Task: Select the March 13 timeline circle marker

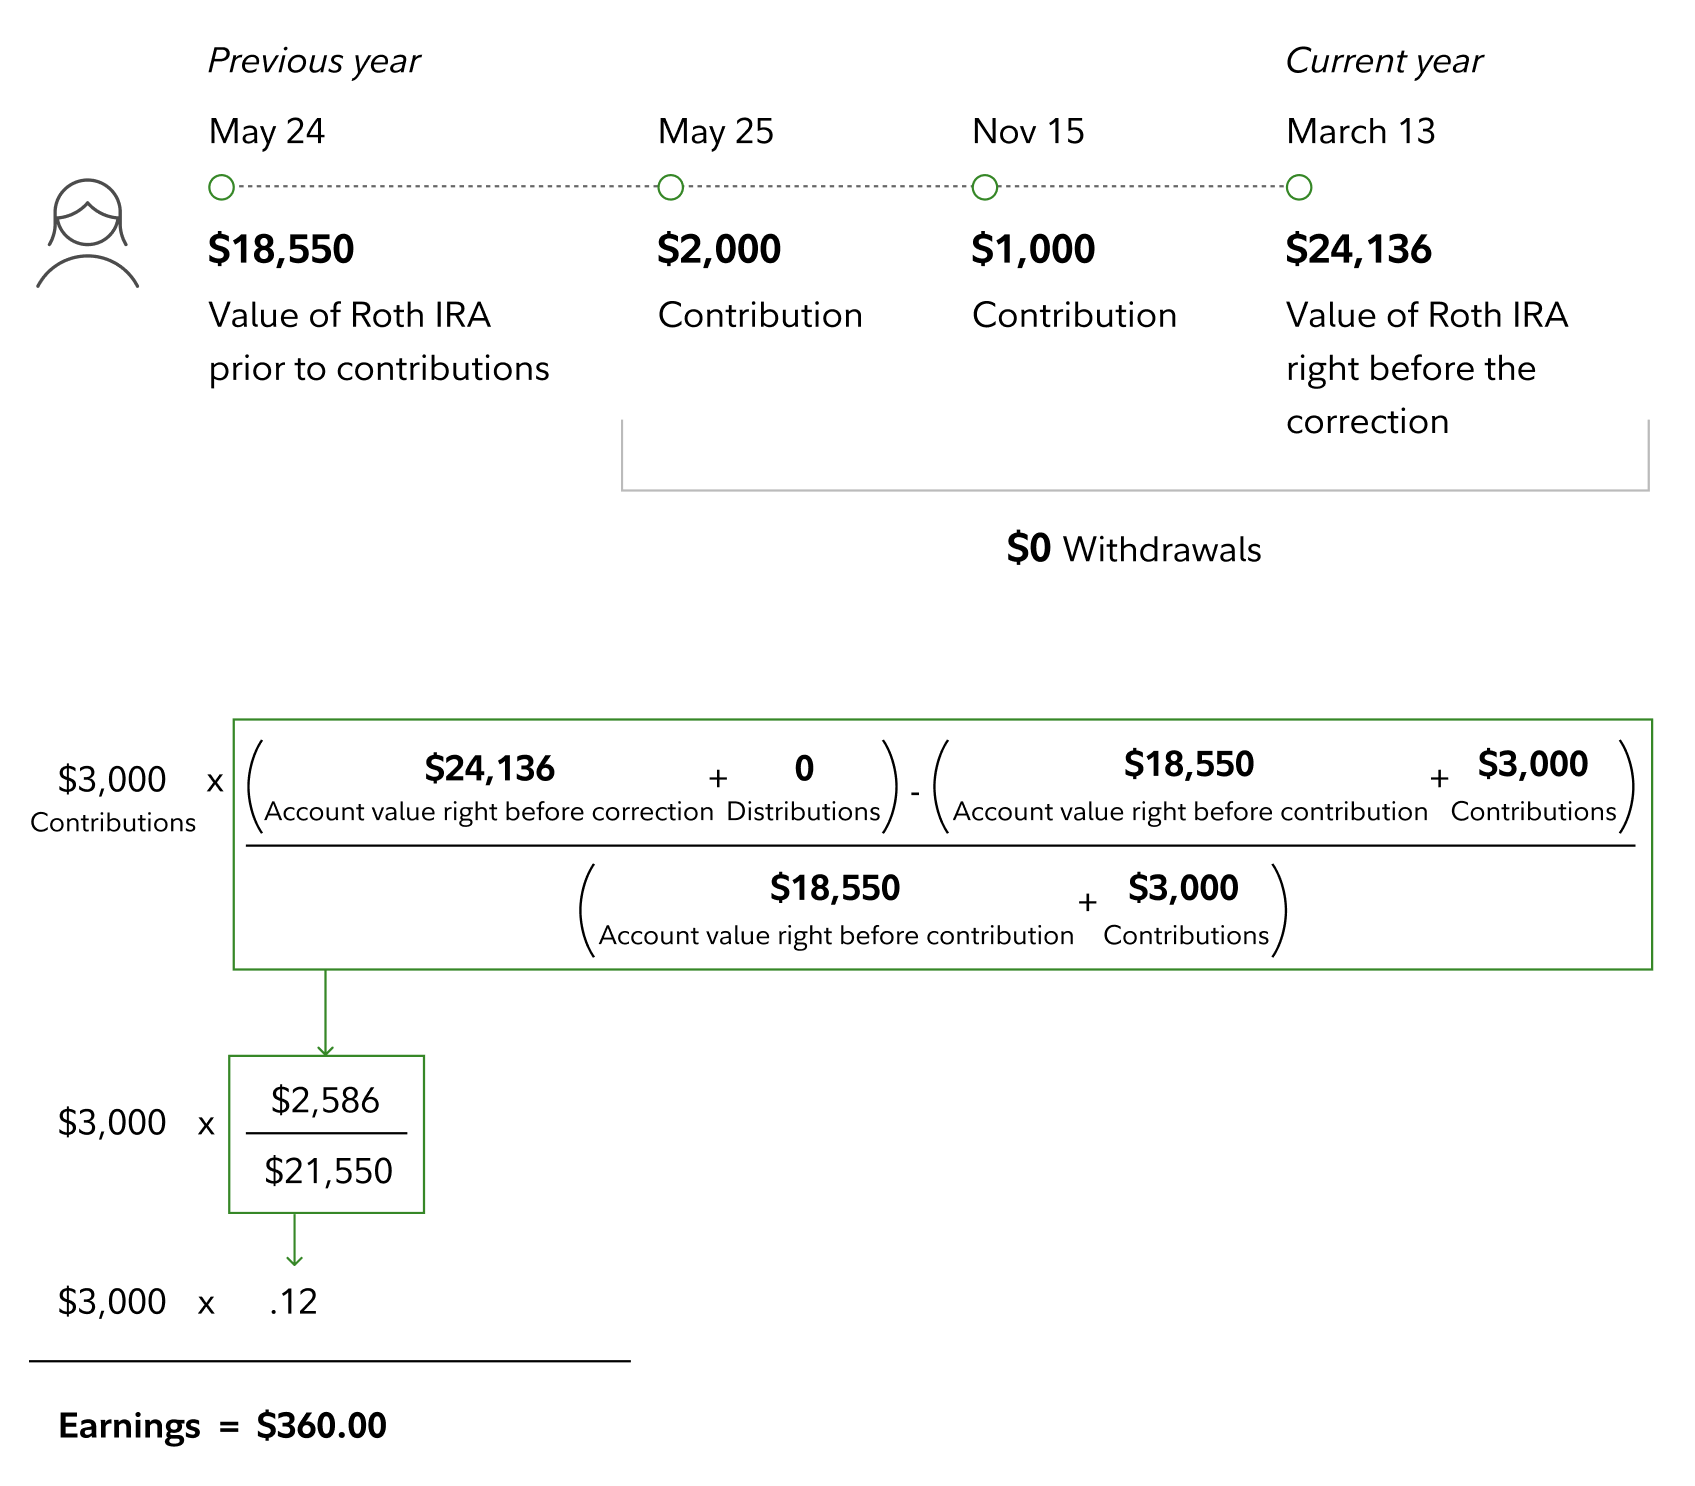Action: click(x=1299, y=187)
